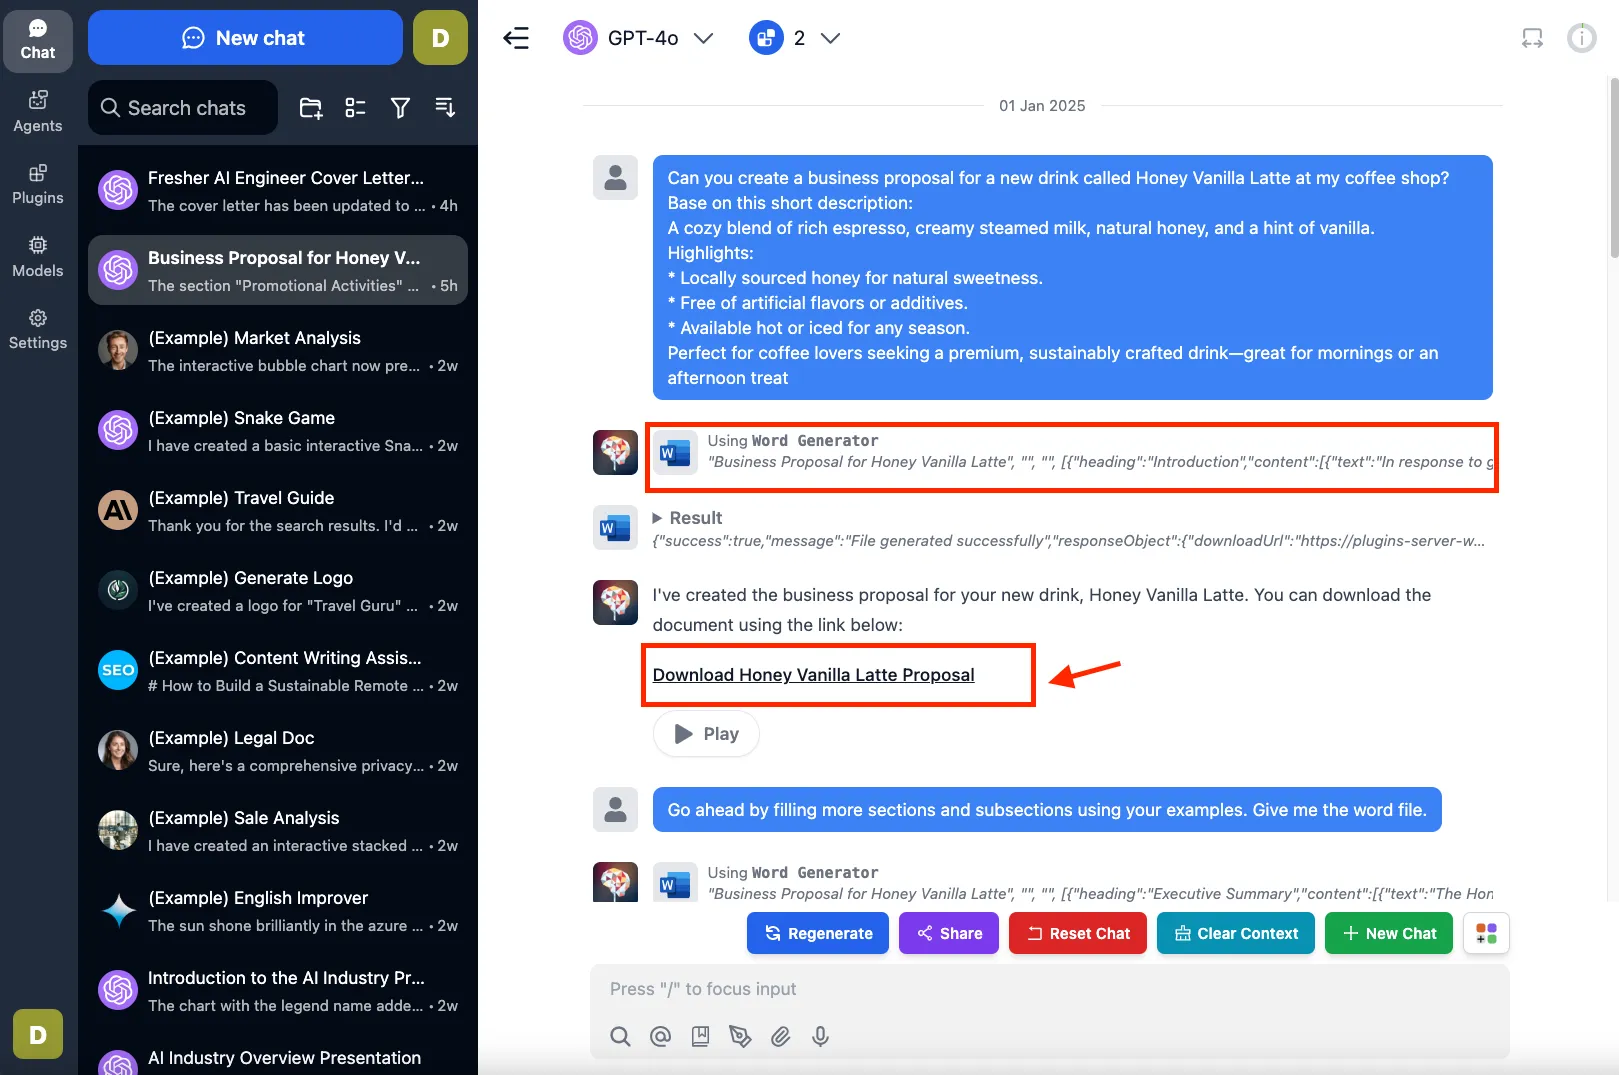This screenshot has width=1619, height=1075.
Task: Click the Travel Guide Anthropic avatar
Action: point(118,510)
